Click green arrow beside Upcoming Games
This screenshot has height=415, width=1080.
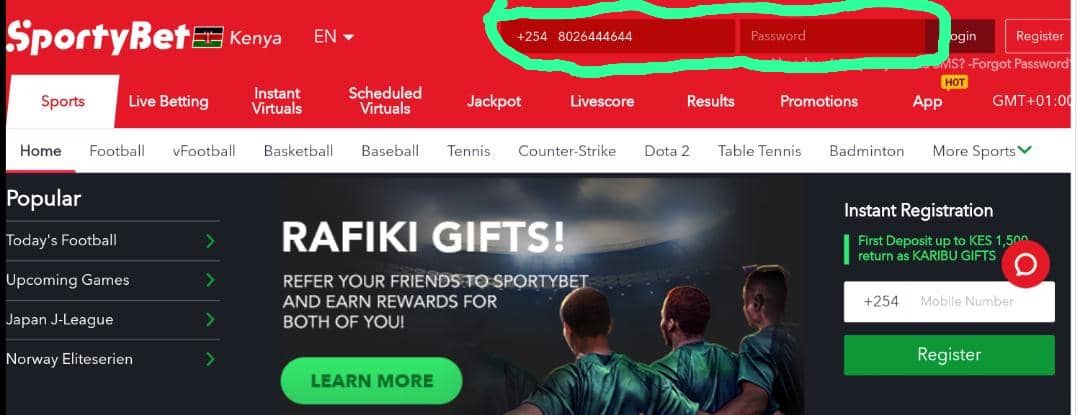(210, 280)
